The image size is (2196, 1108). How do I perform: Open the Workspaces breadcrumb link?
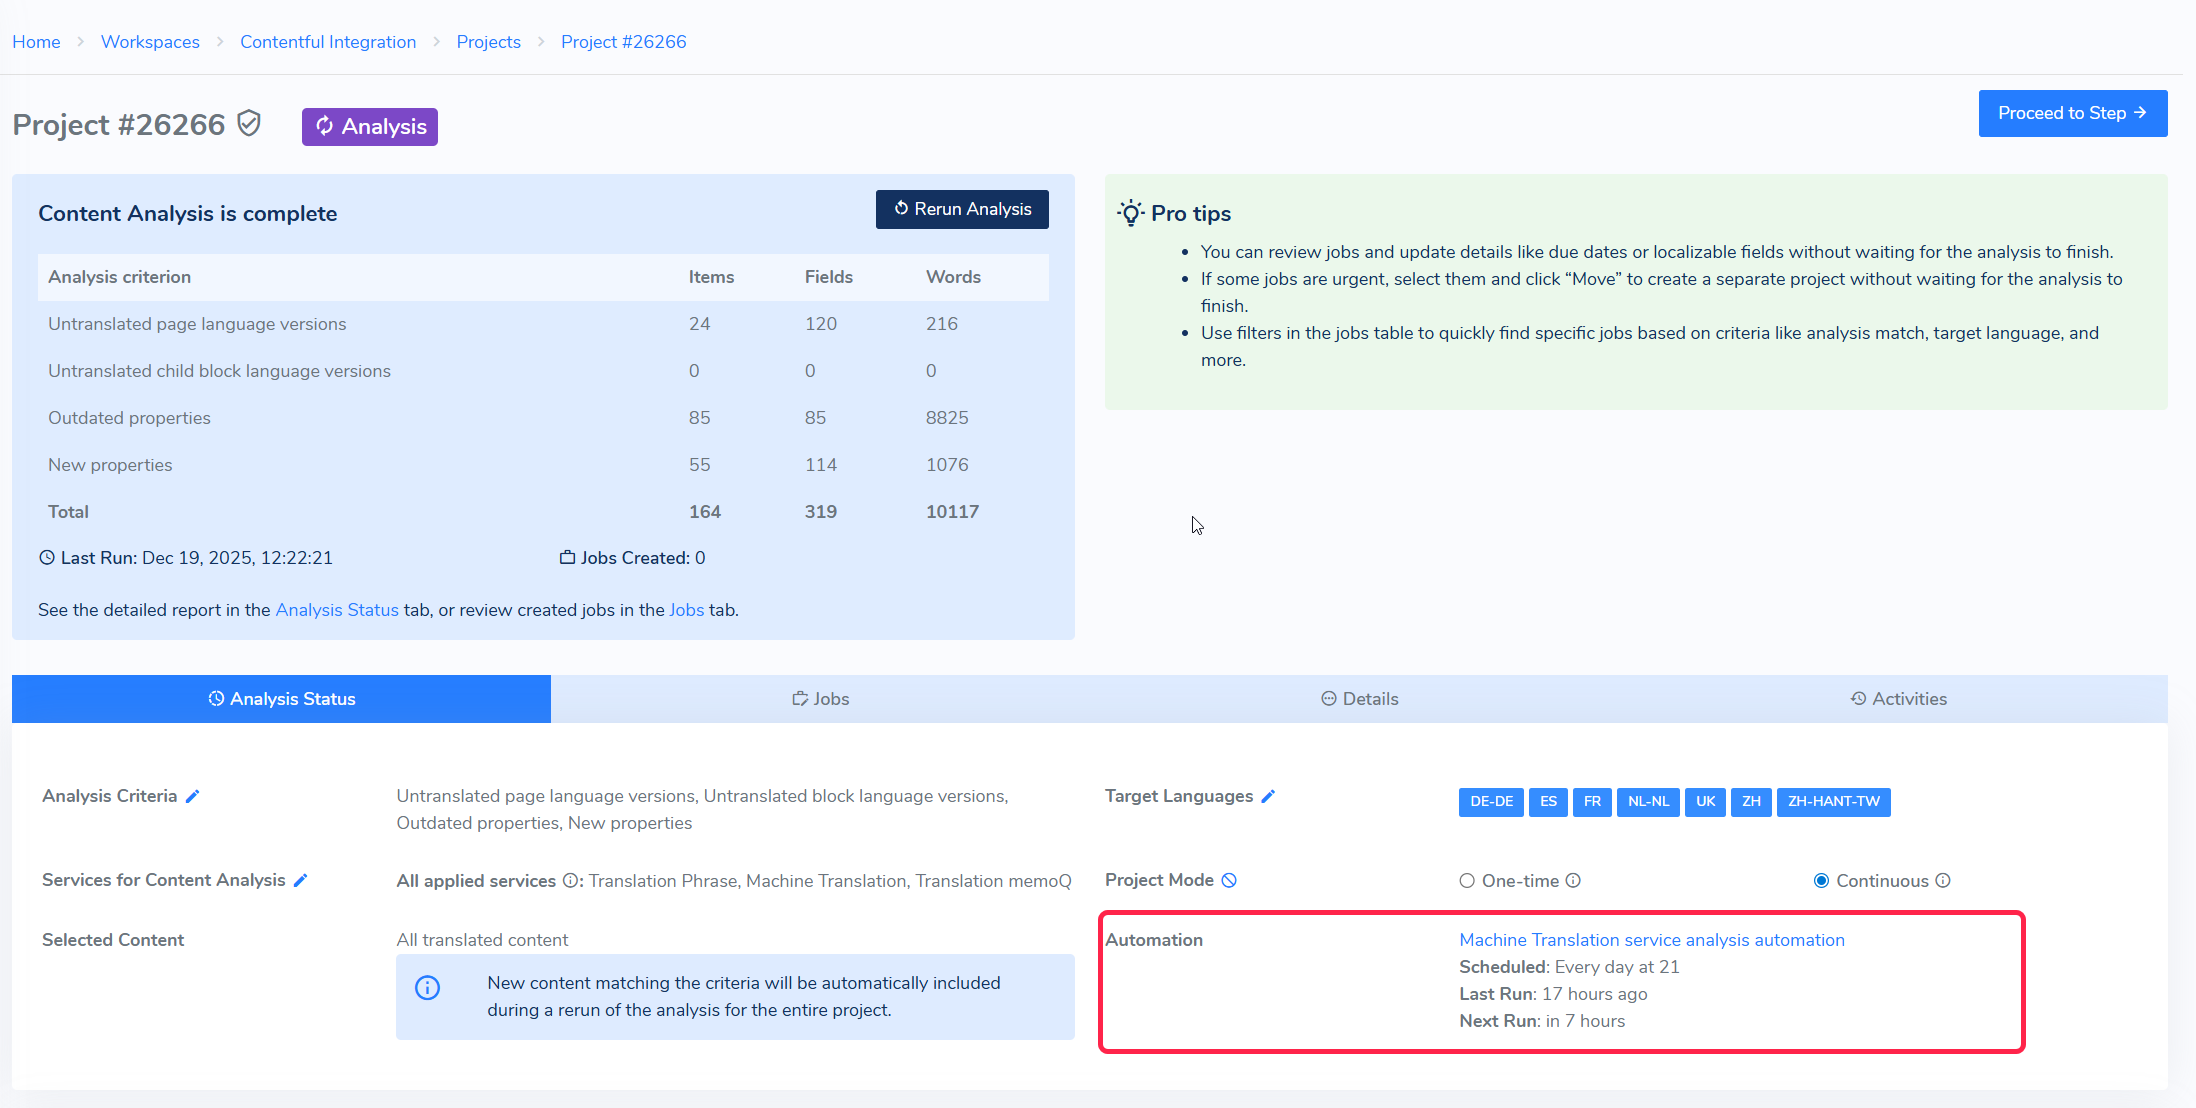150,42
